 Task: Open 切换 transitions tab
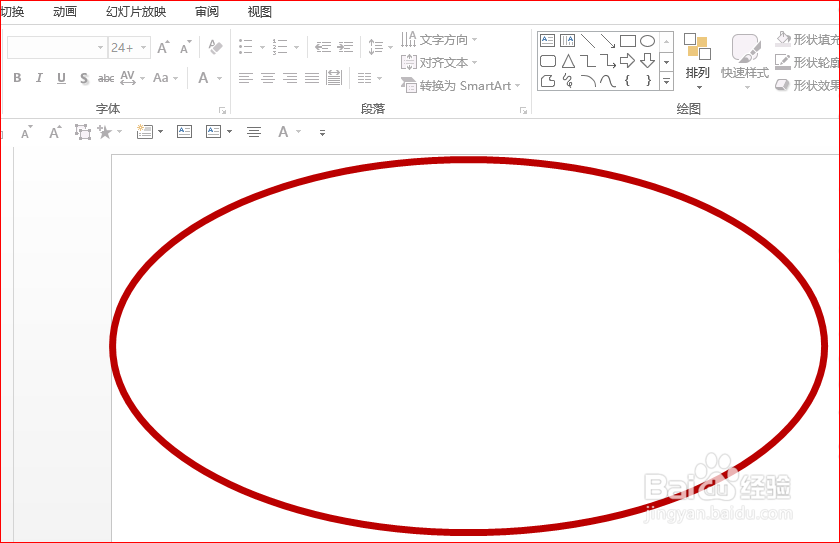(x=12, y=11)
